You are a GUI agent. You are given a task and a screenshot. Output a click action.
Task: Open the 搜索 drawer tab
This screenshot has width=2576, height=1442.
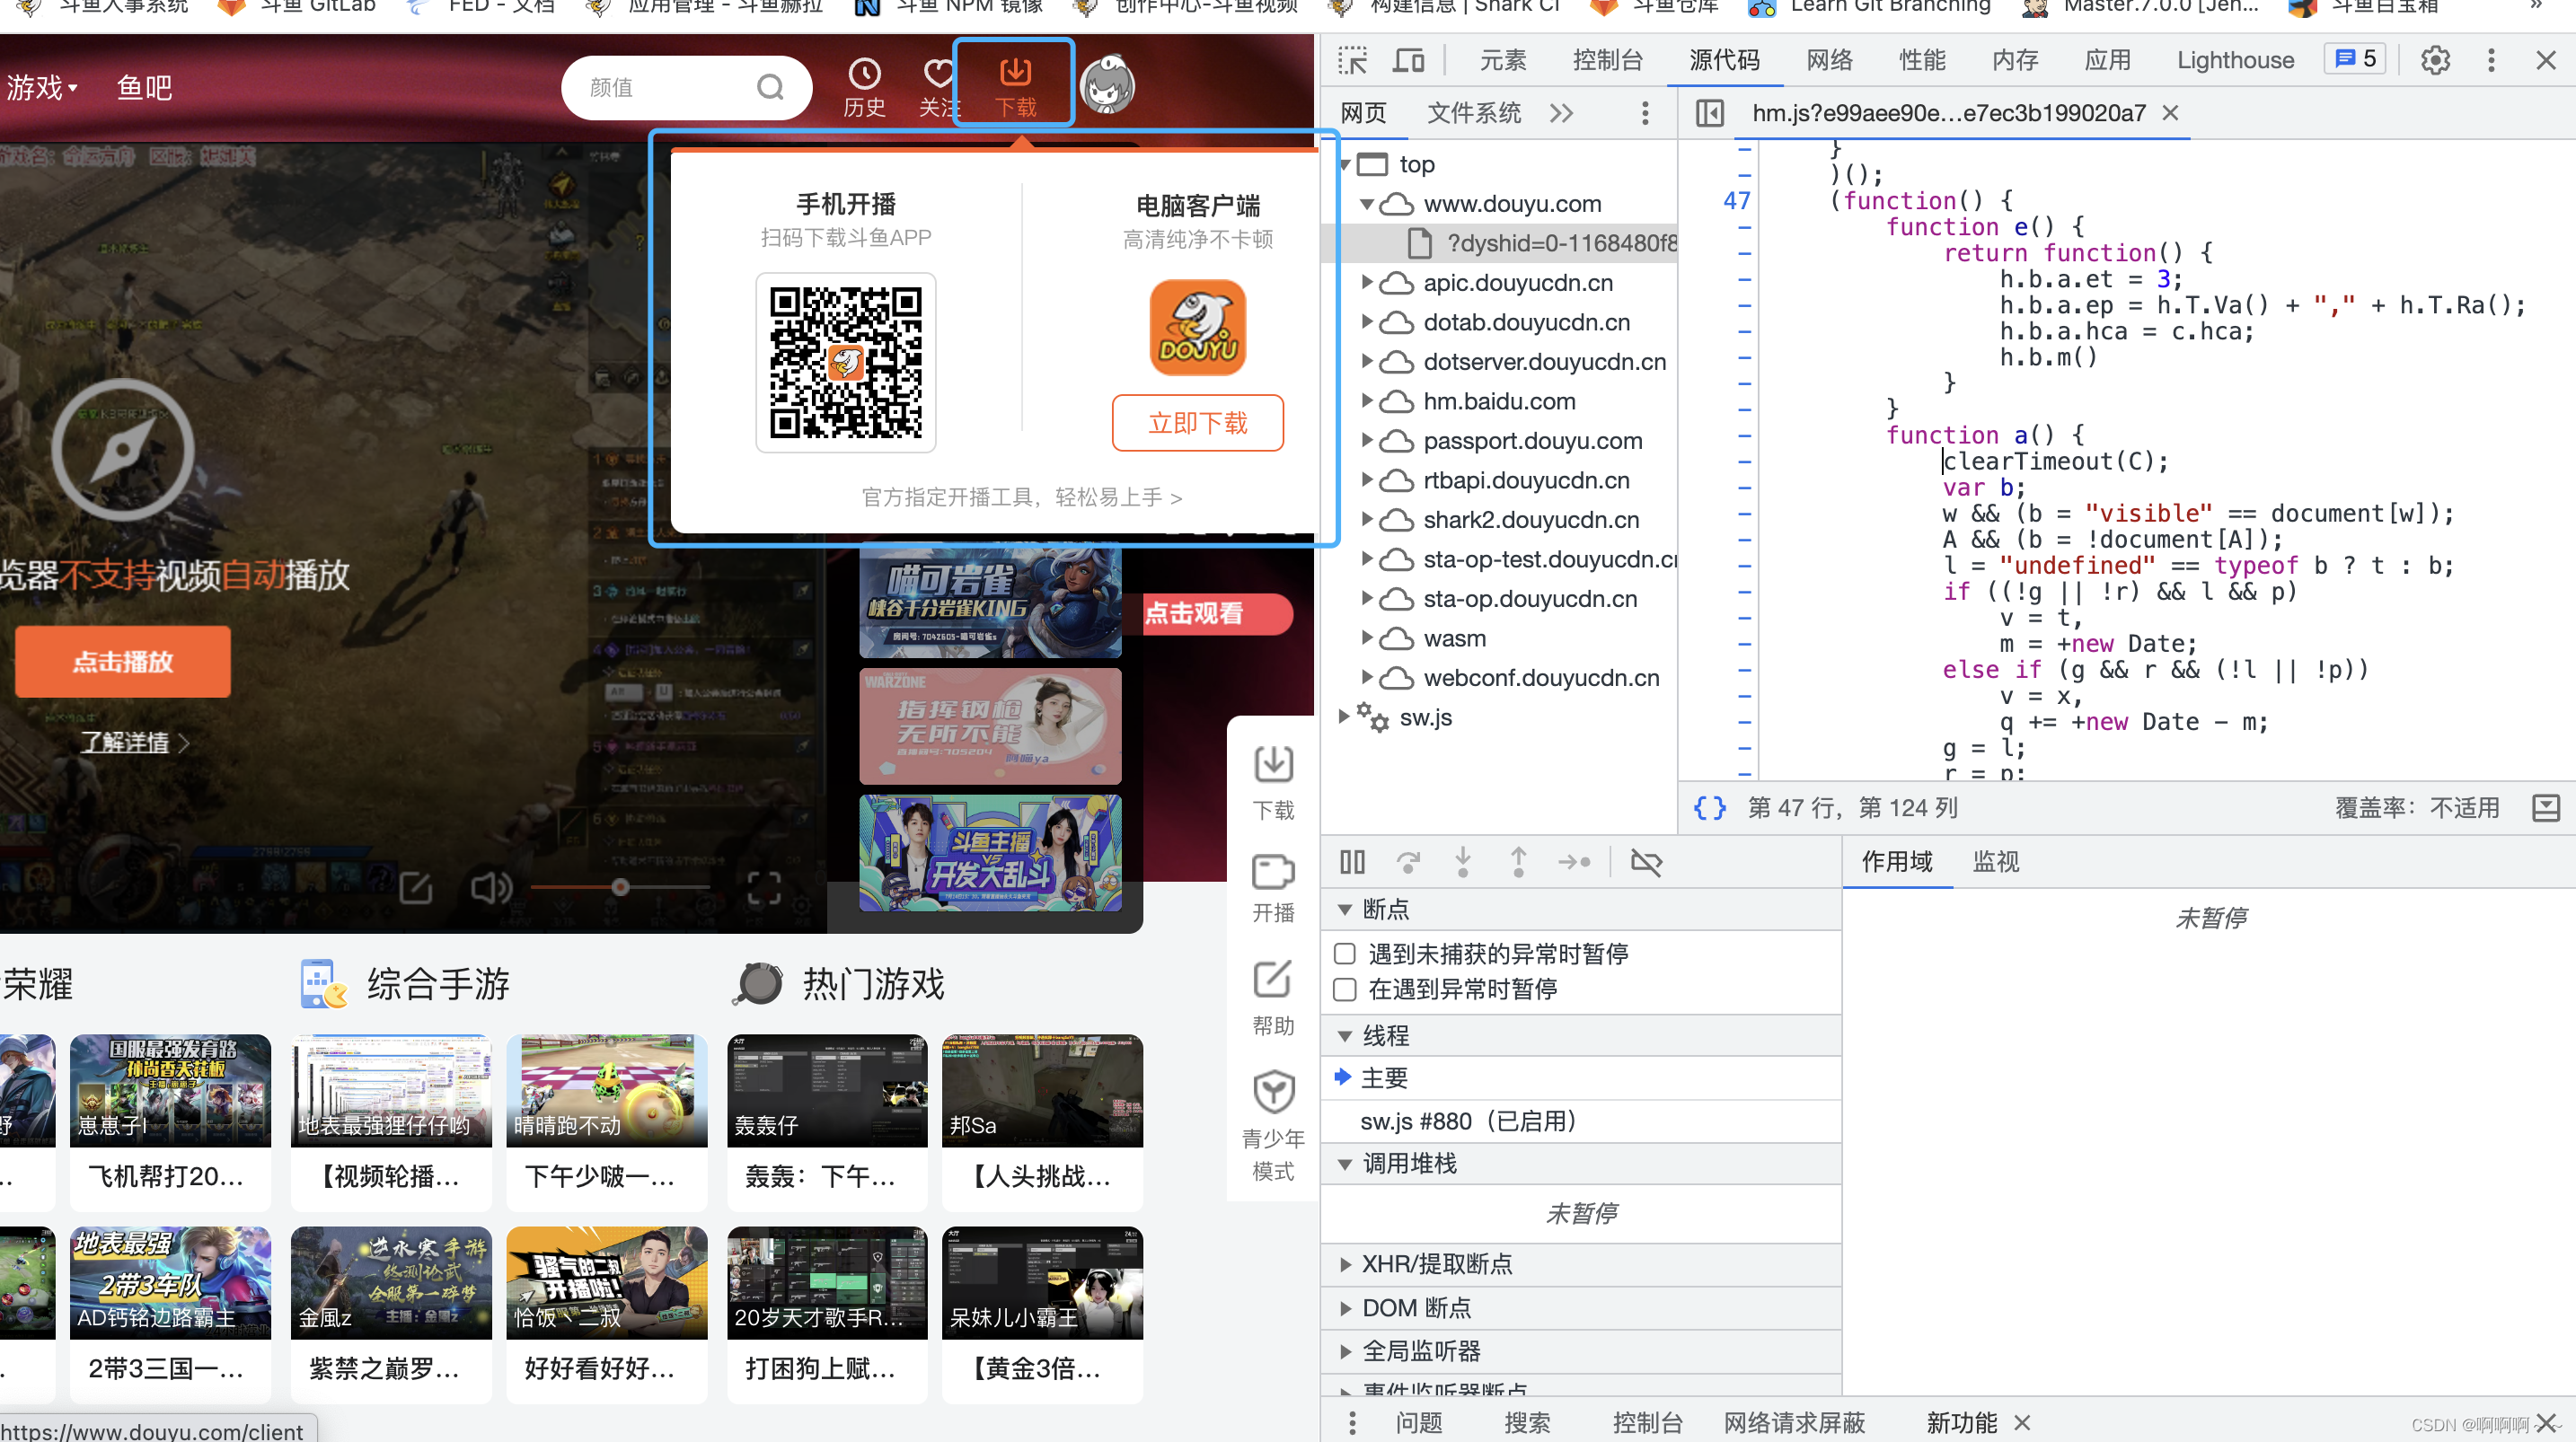click(1527, 1422)
